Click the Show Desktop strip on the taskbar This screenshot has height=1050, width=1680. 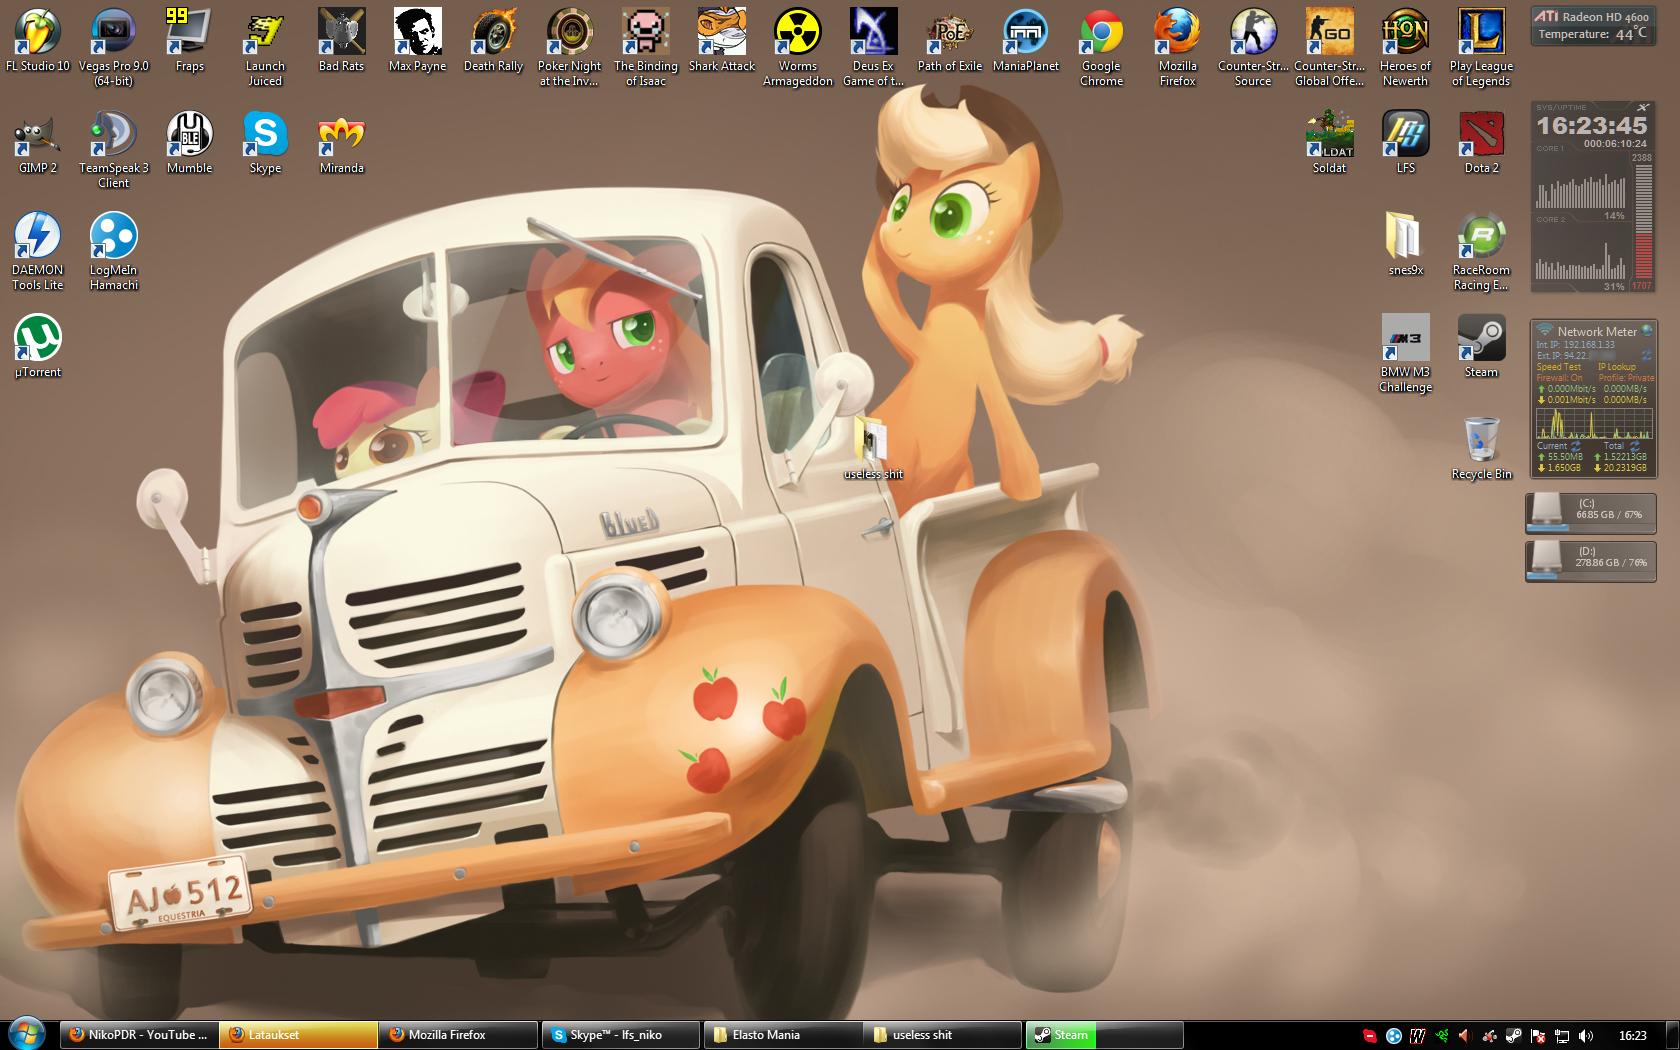pyautogui.click(x=1672, y=1035)
